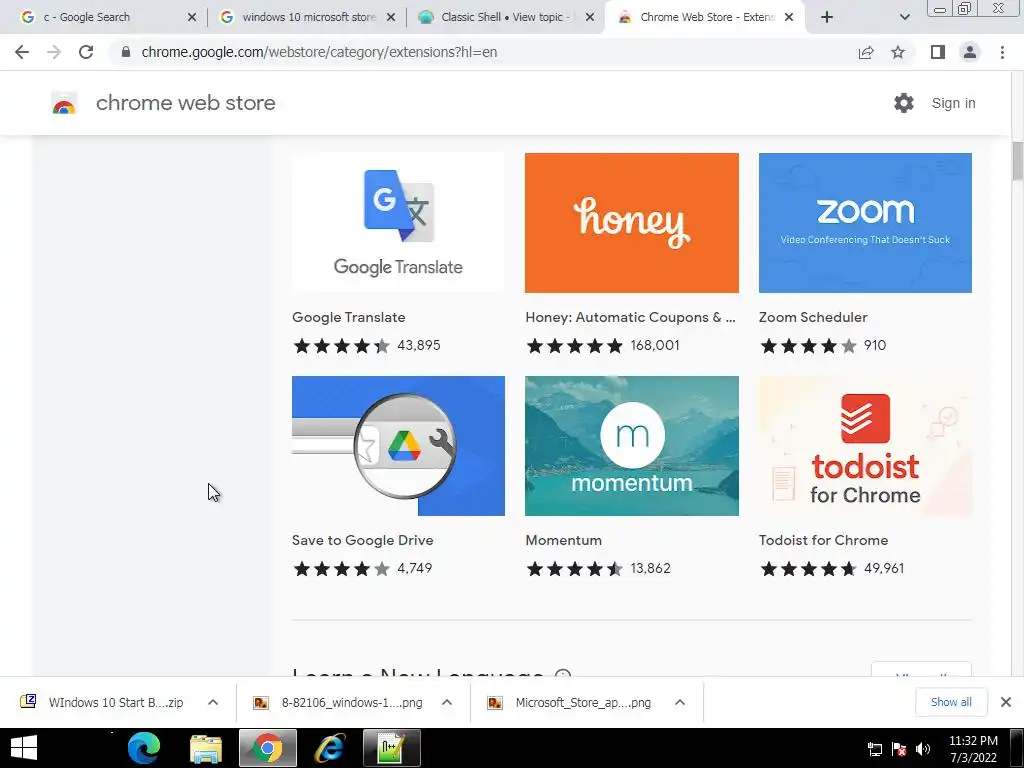Open the Chrome side panel
1024x768 pixels.
point(938,52)
